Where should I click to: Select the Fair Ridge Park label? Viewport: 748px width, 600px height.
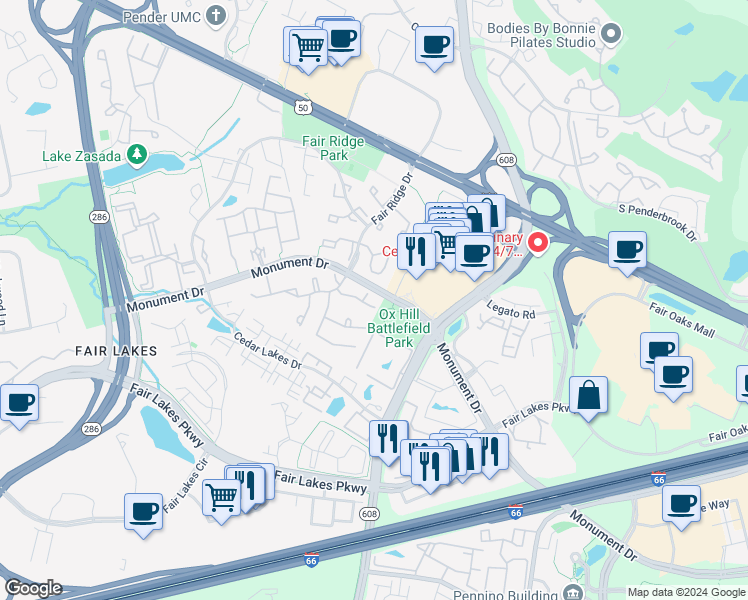[326, 148]
